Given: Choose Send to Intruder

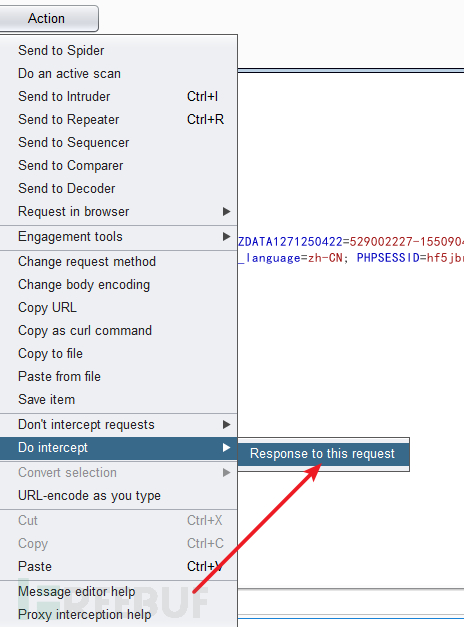Looking at the screenshot, I should coord(118,96).
